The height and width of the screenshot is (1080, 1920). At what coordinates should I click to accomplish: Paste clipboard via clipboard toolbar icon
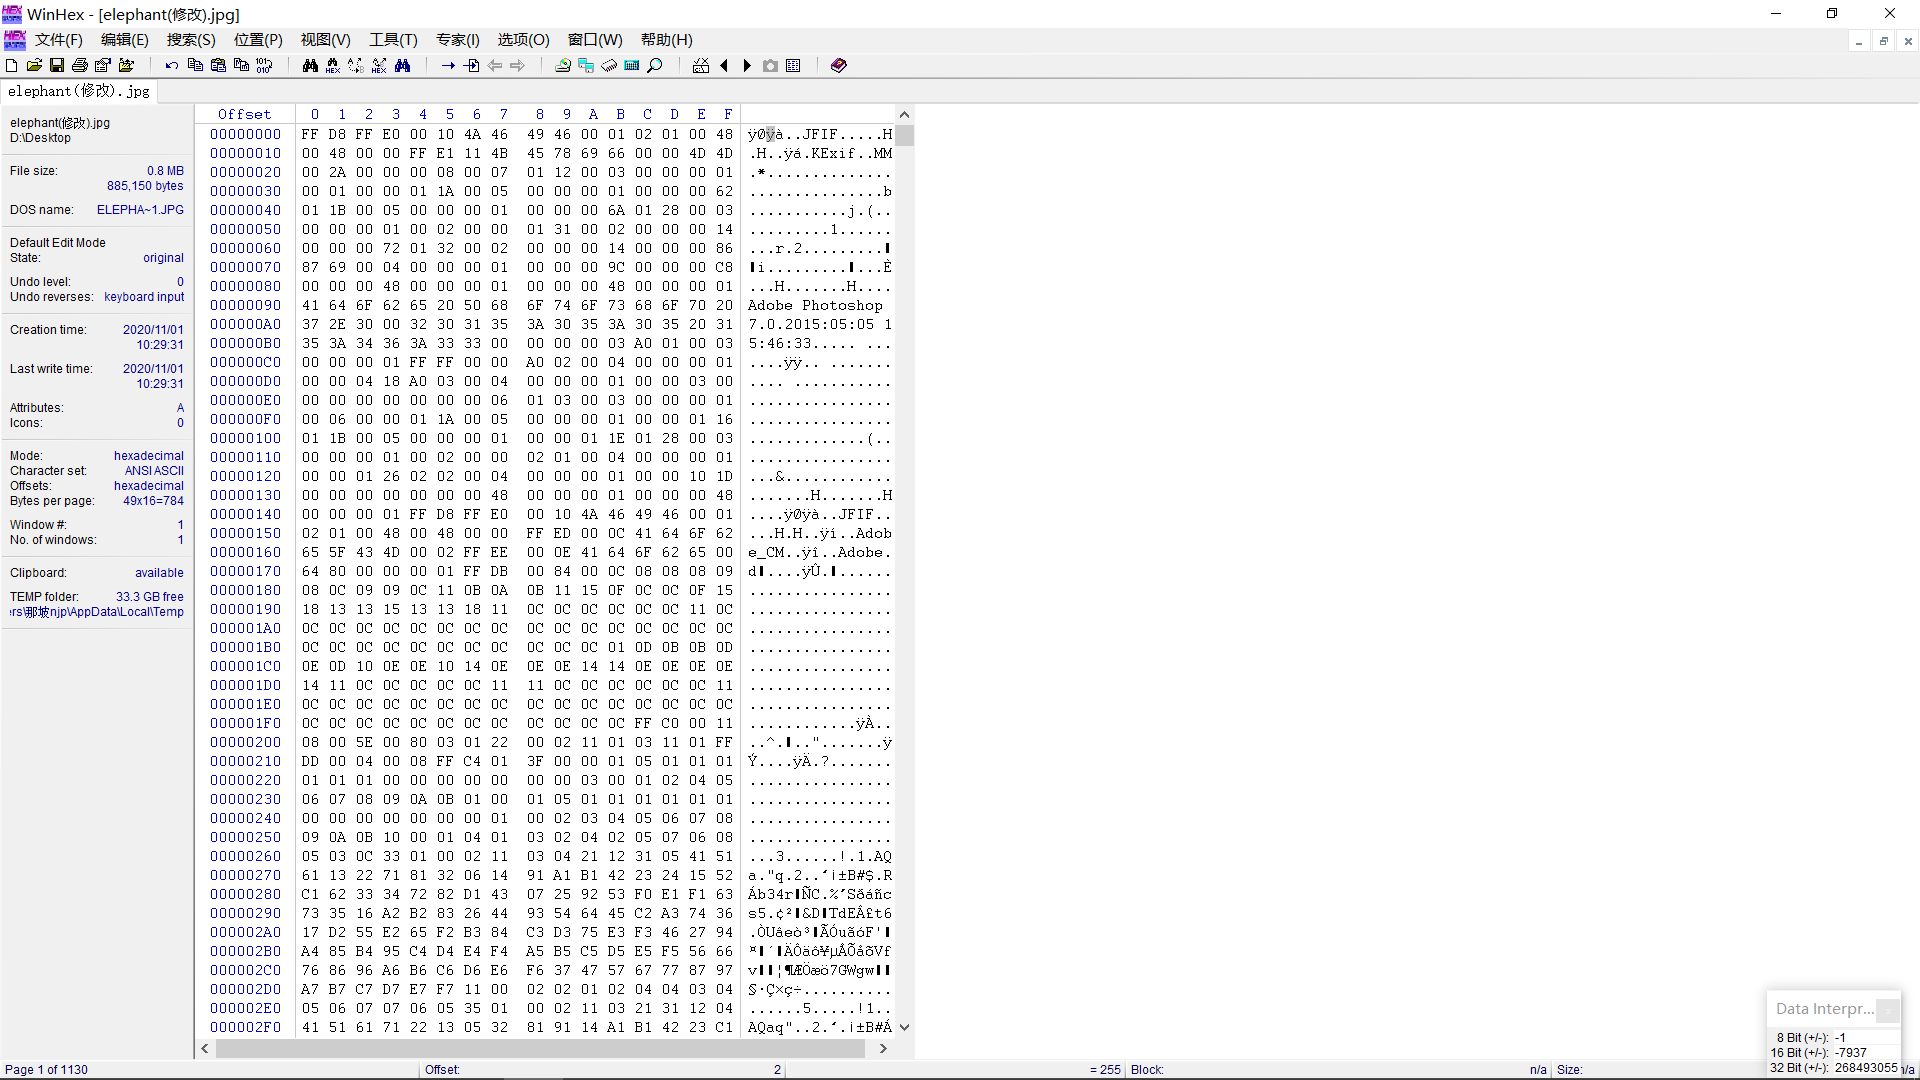point(218,66)
